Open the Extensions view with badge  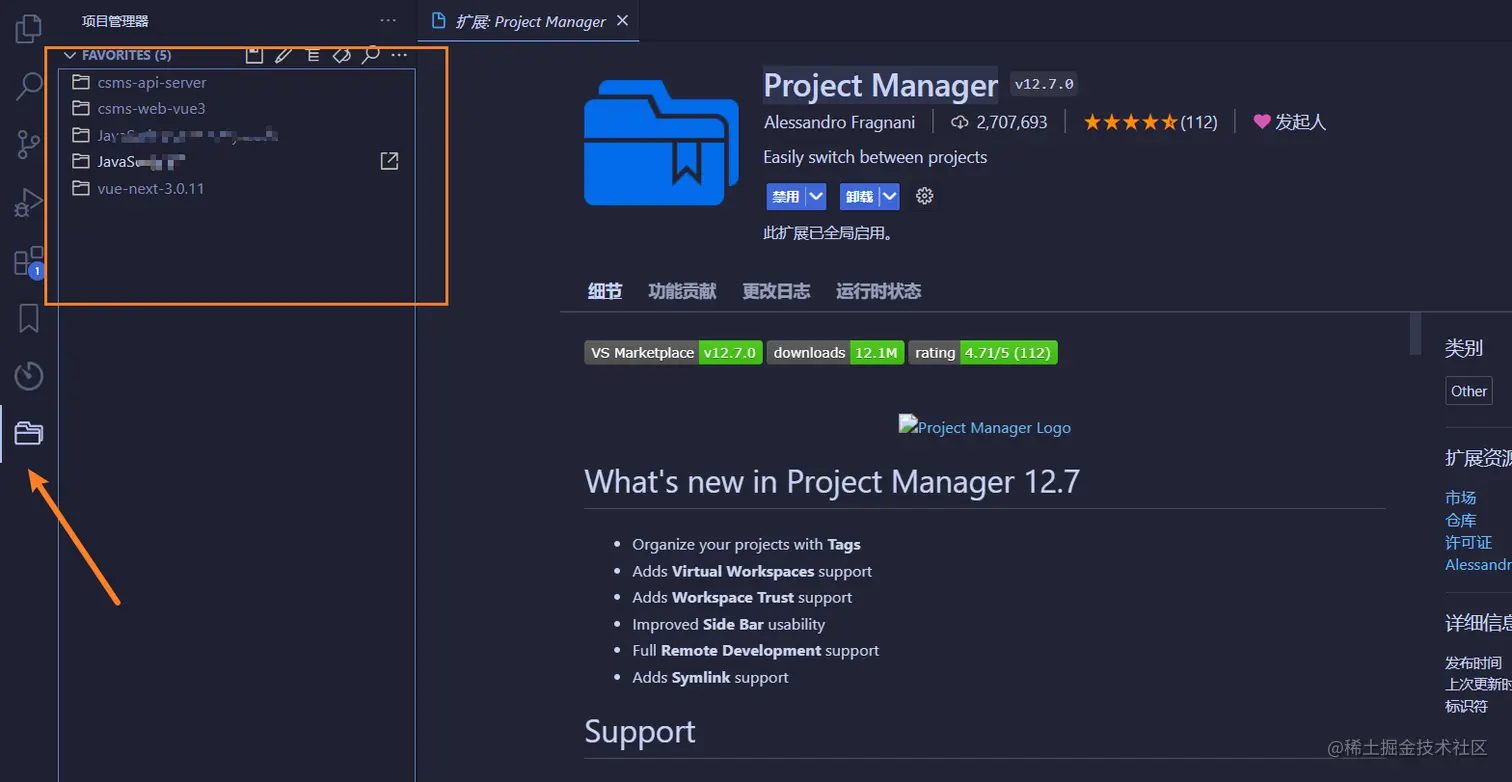(29, 262)
